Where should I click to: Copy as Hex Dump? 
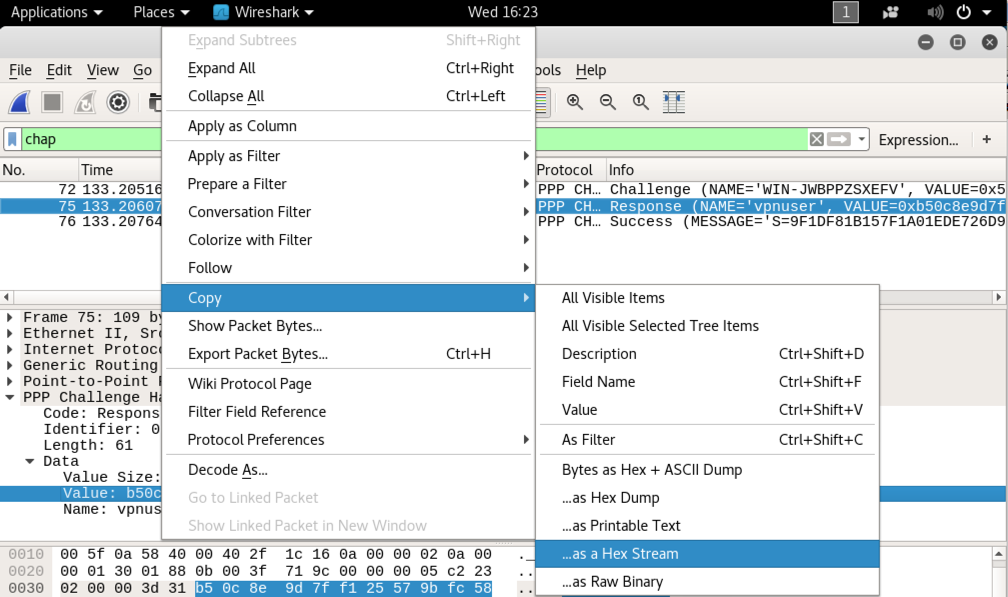[x=707, y=498]
